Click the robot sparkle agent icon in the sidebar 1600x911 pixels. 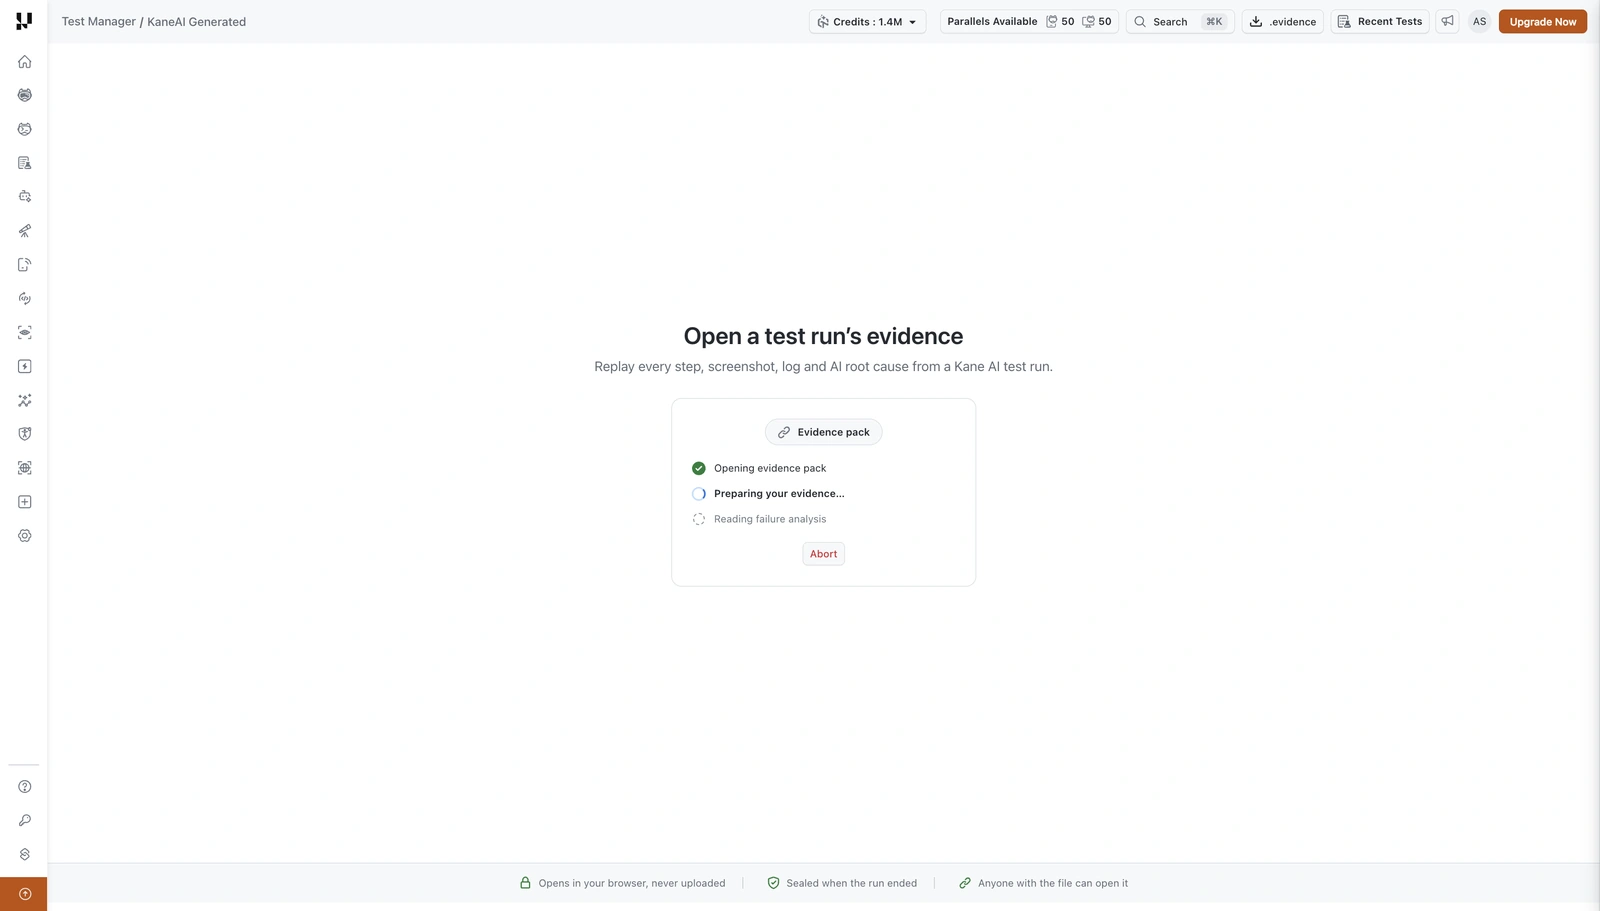[25, 197]
